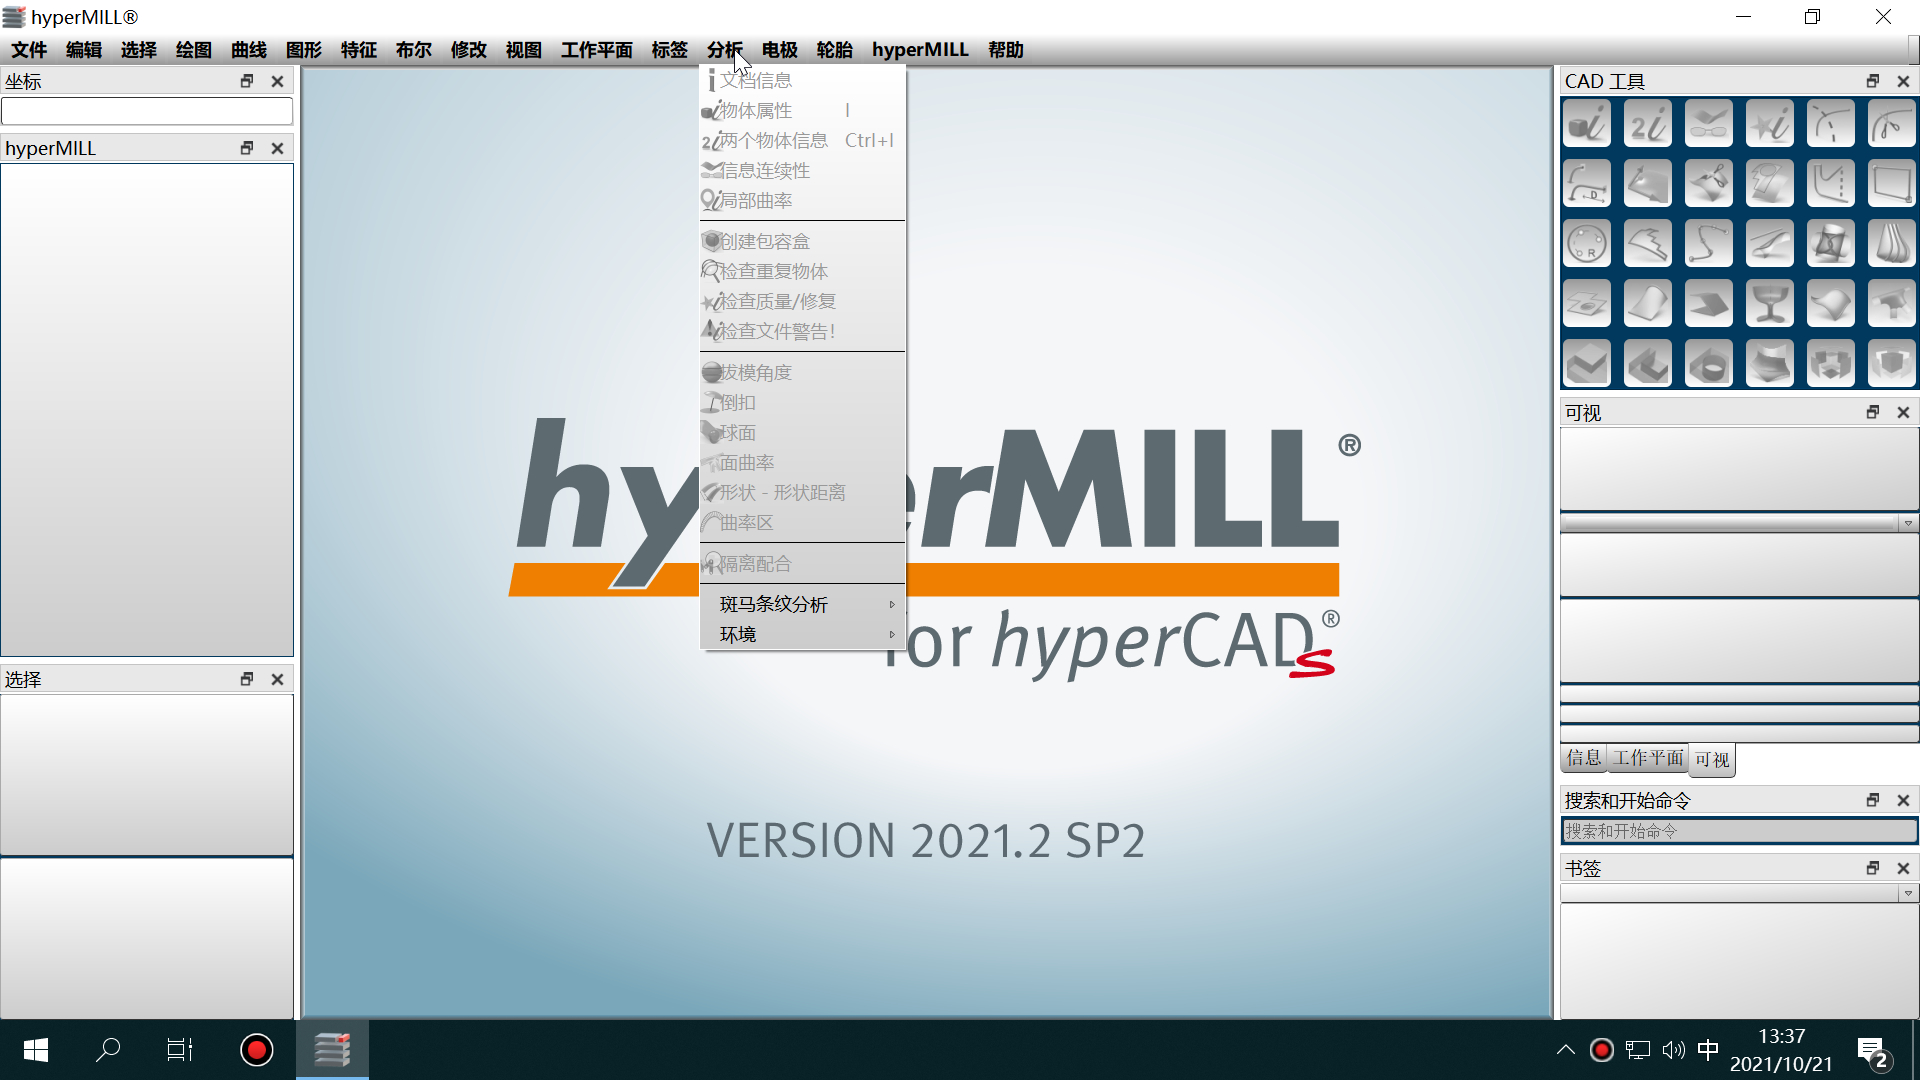Open the 曲线 menu
The image size is (1920, 1080).
[x=249, y=50]
